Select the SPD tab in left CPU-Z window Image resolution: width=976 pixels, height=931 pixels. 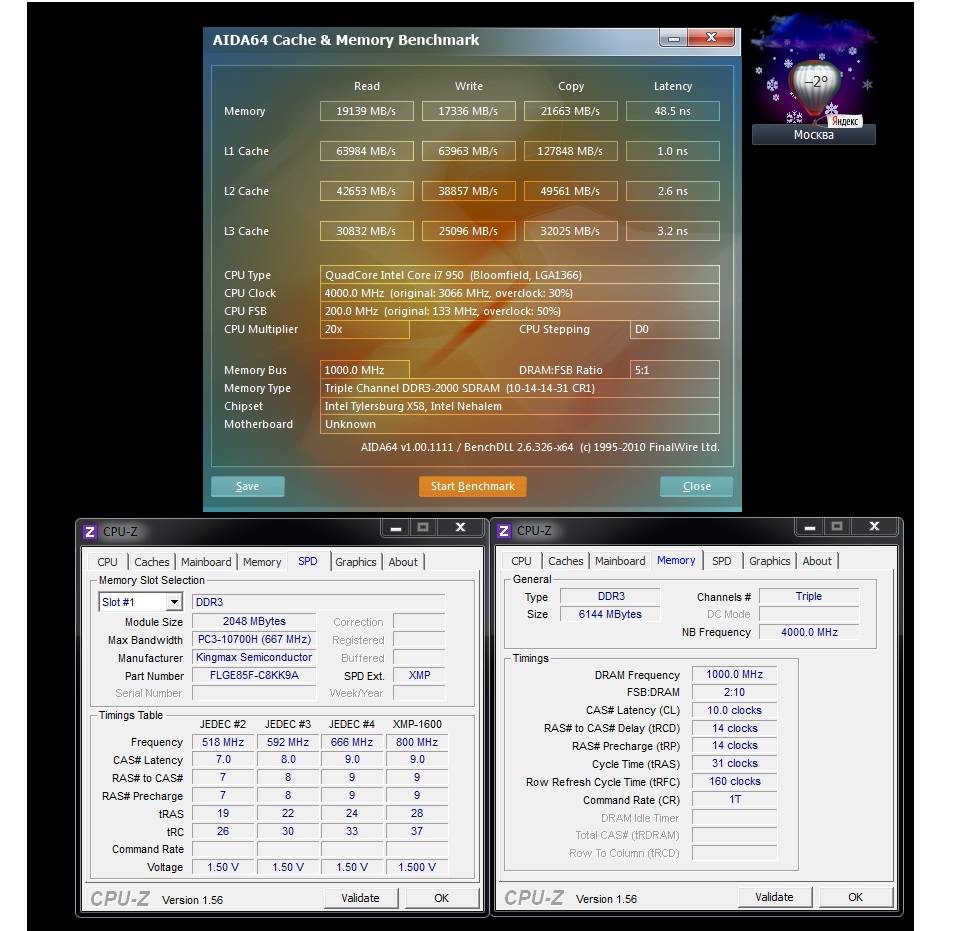tap(307, 561)
